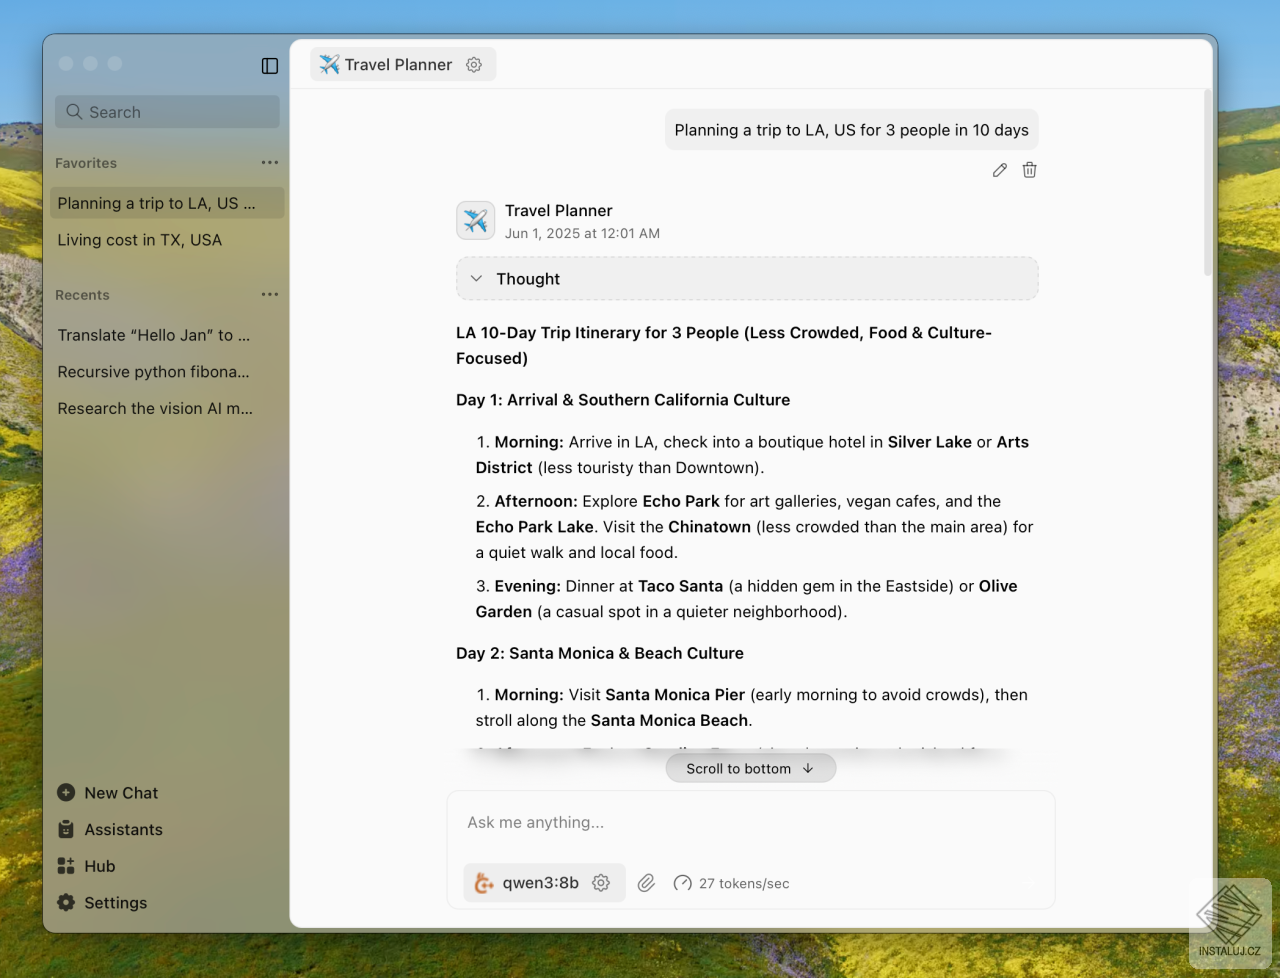
Task: Open the Settings page
Action: point(102,903)
